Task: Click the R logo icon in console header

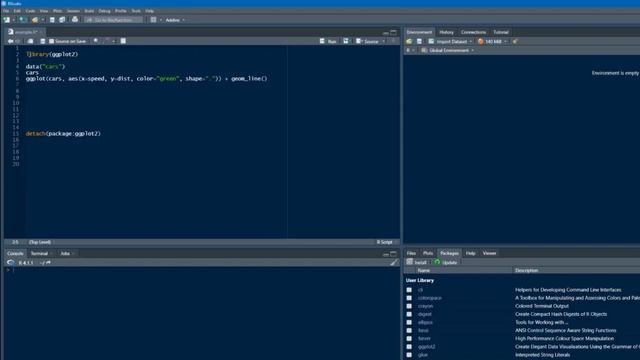Action: tap(11, 263)
